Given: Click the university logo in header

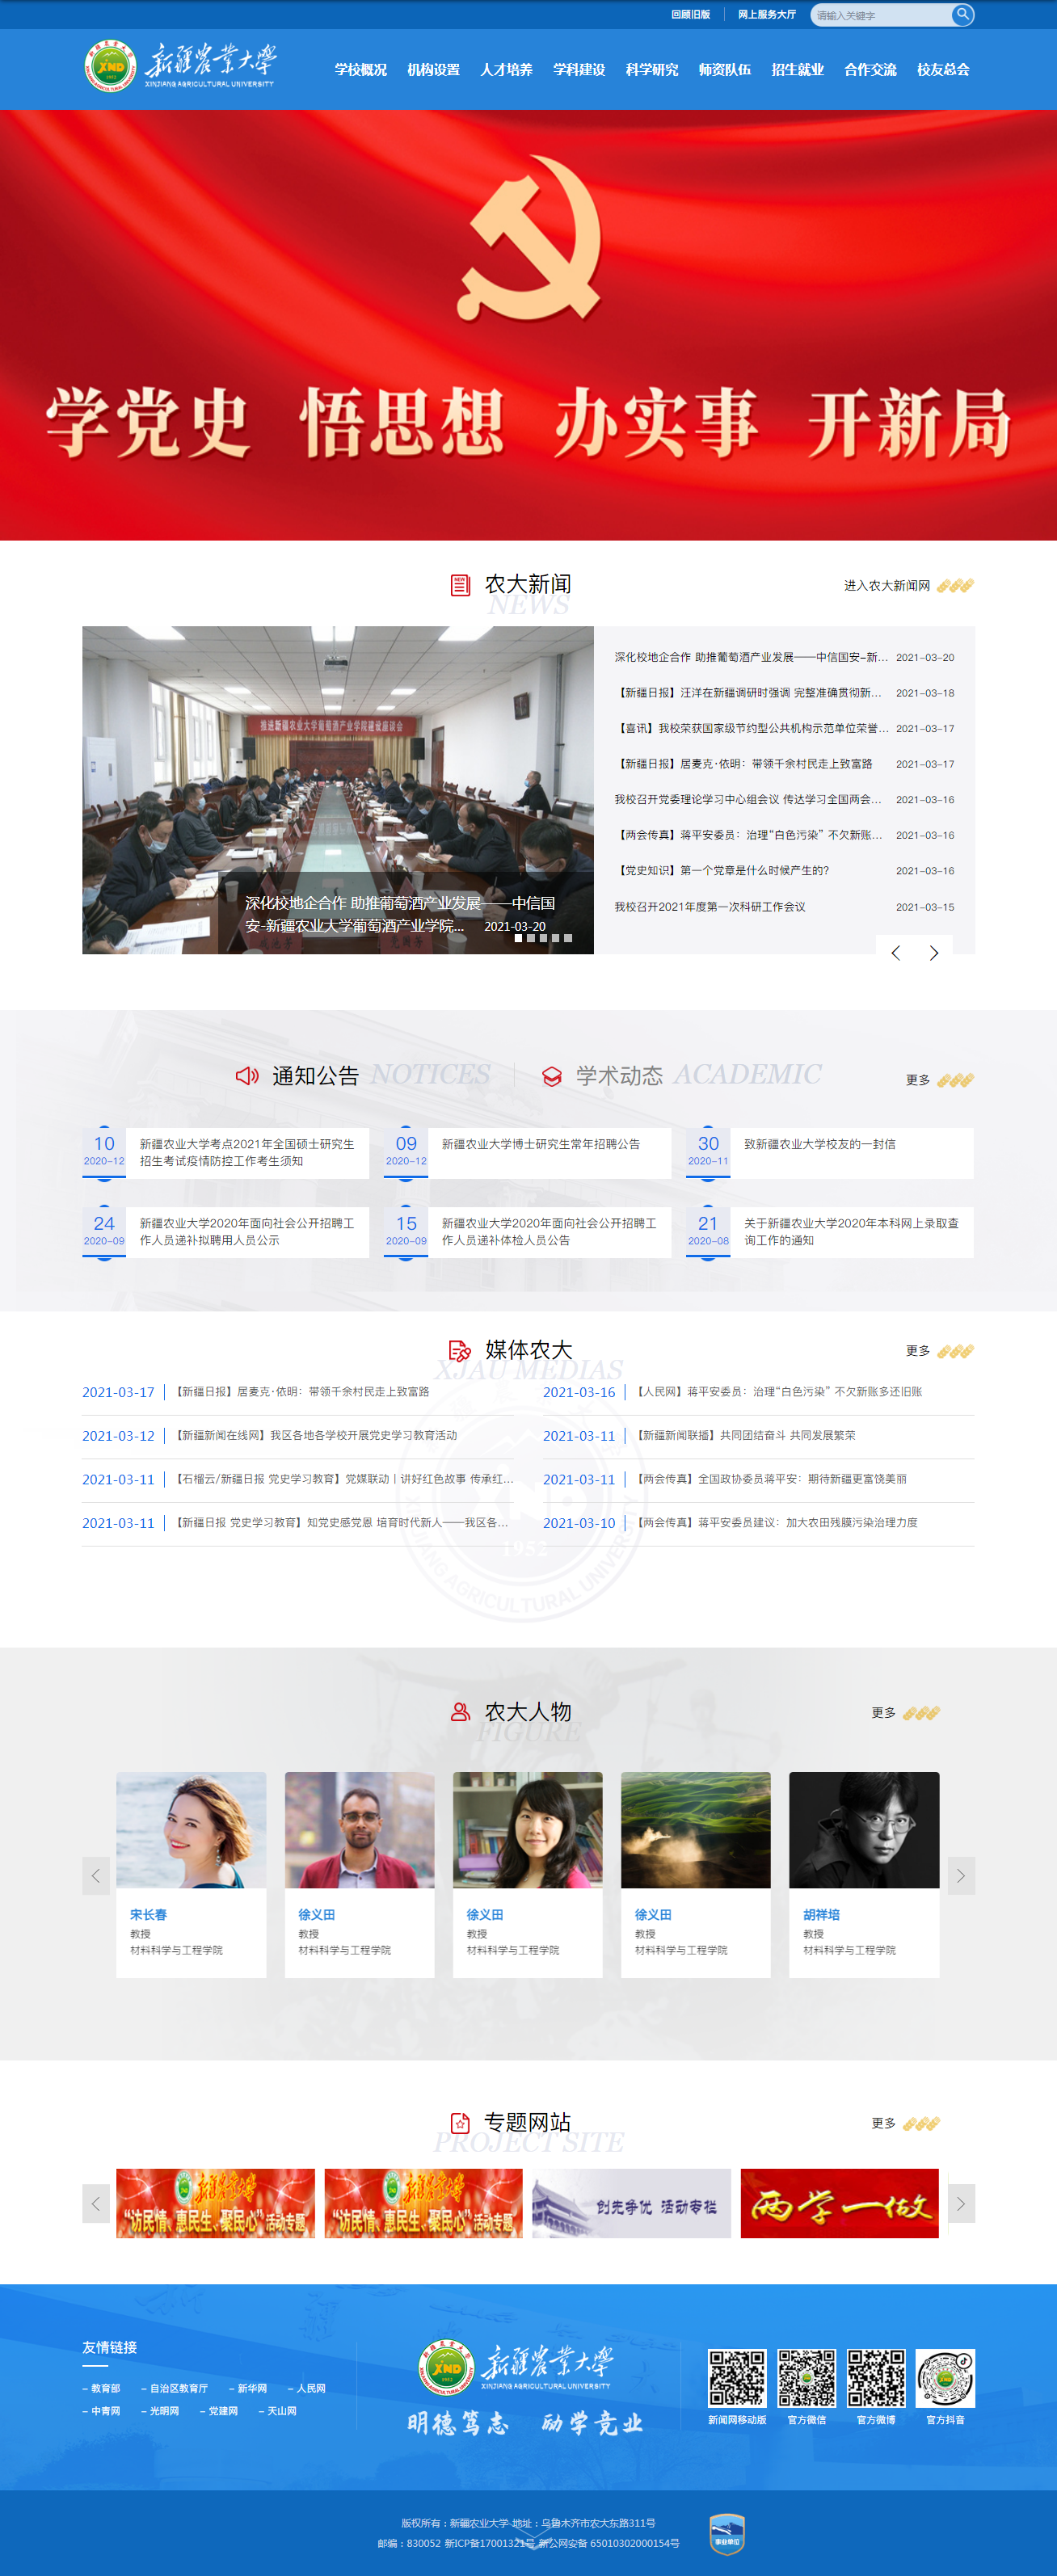Looking at the screenshot, I should point(181,67).
